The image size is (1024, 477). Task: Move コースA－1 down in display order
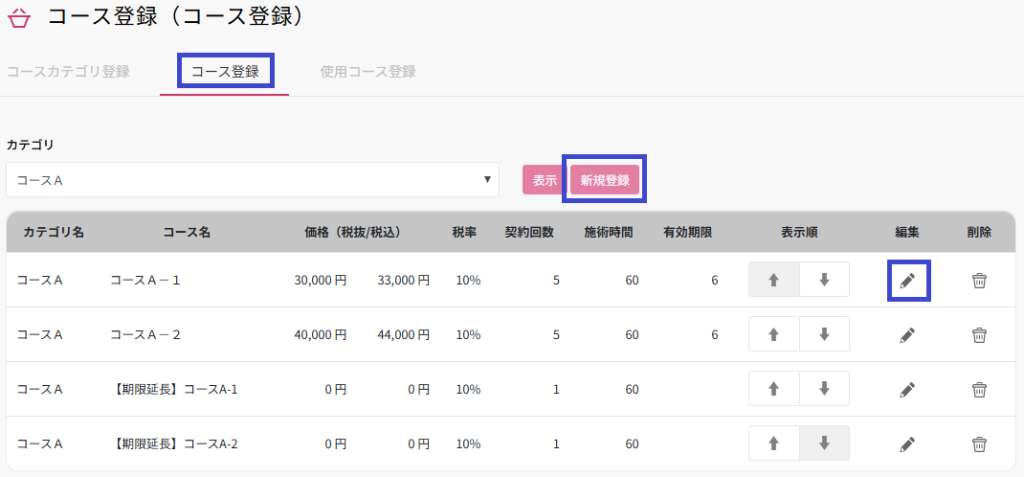click(824, 280)
